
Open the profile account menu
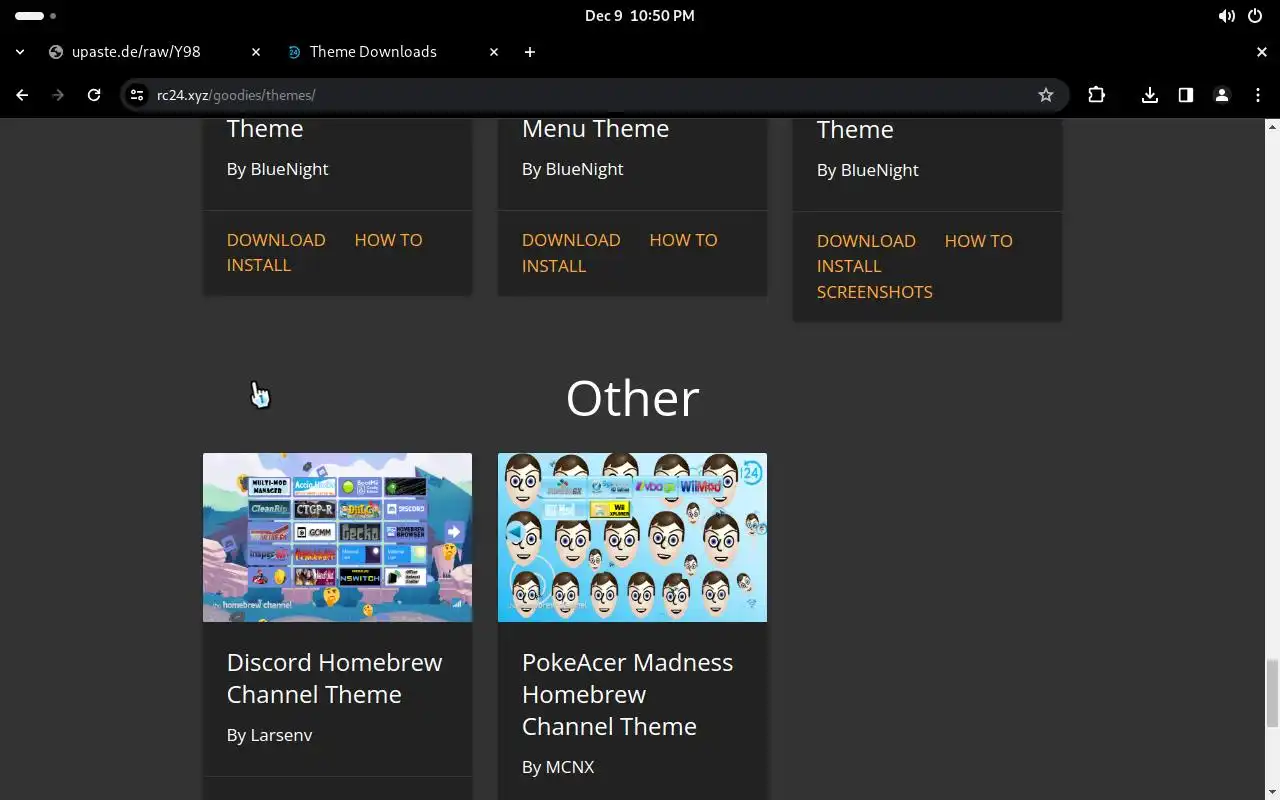click(x=1222, y=95)
